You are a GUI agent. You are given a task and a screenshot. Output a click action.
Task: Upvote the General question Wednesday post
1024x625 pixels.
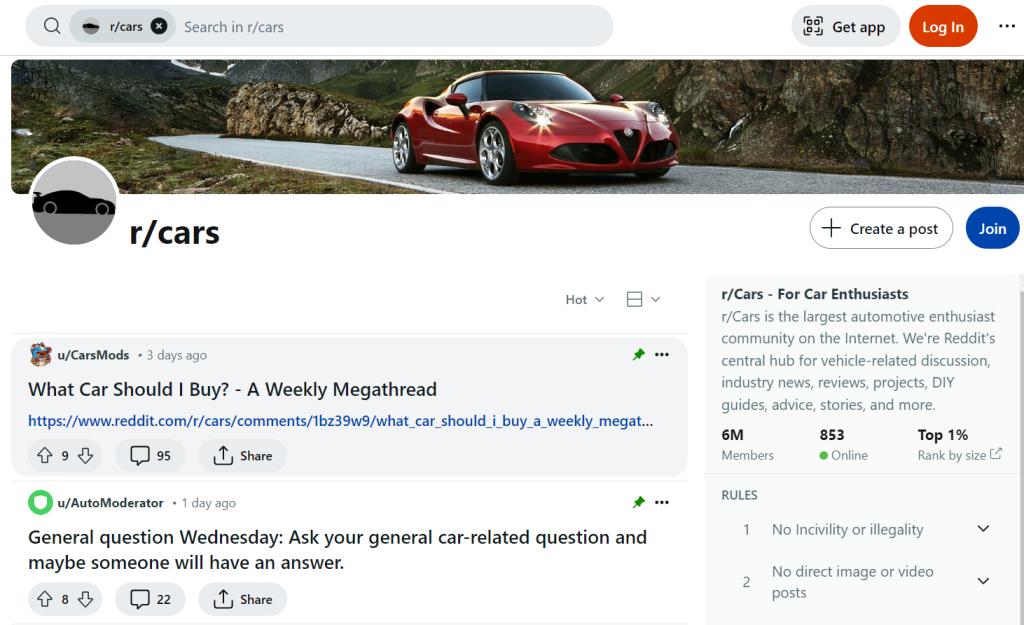pos(44,599)
